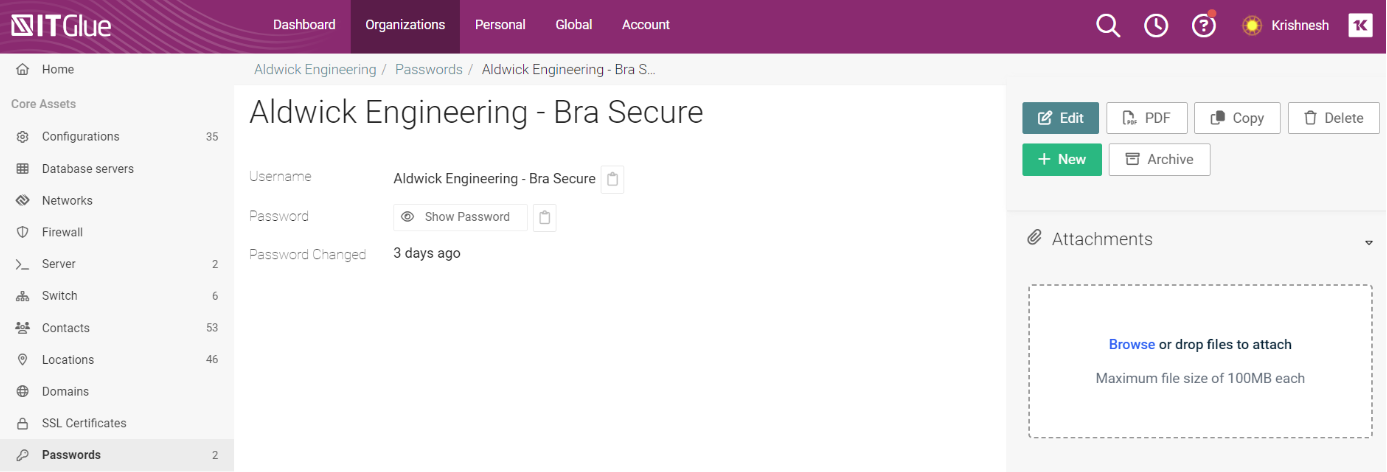Export the entry with PDF button
The width and height of the screenshot is (1387, 472).
(1146, 118)
